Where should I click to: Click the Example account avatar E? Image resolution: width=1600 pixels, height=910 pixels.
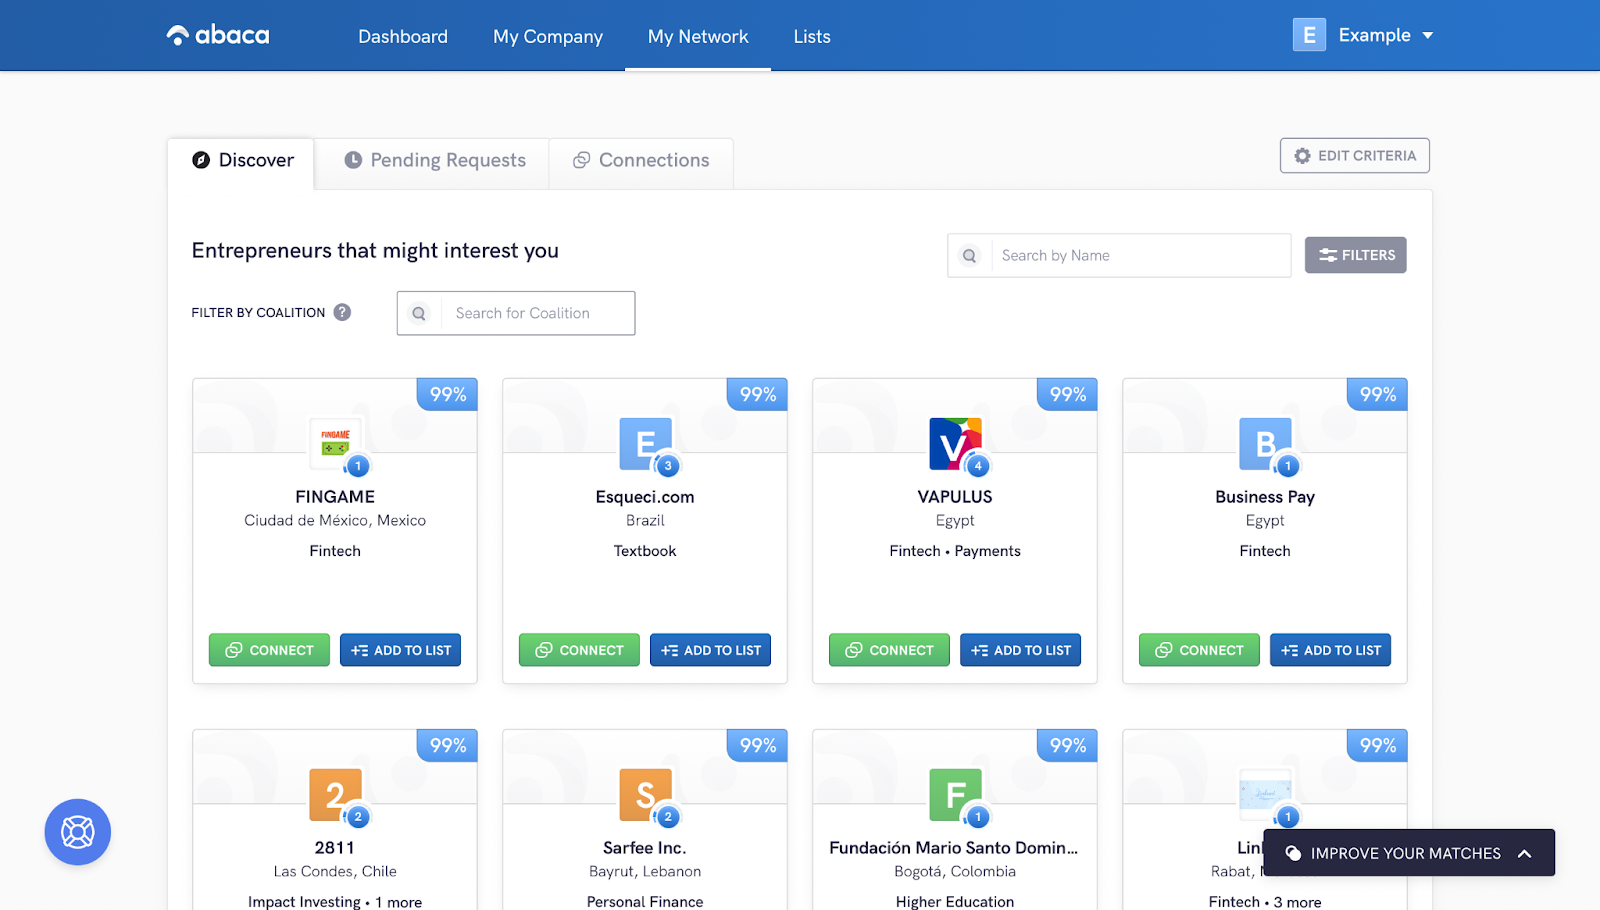1309,35
